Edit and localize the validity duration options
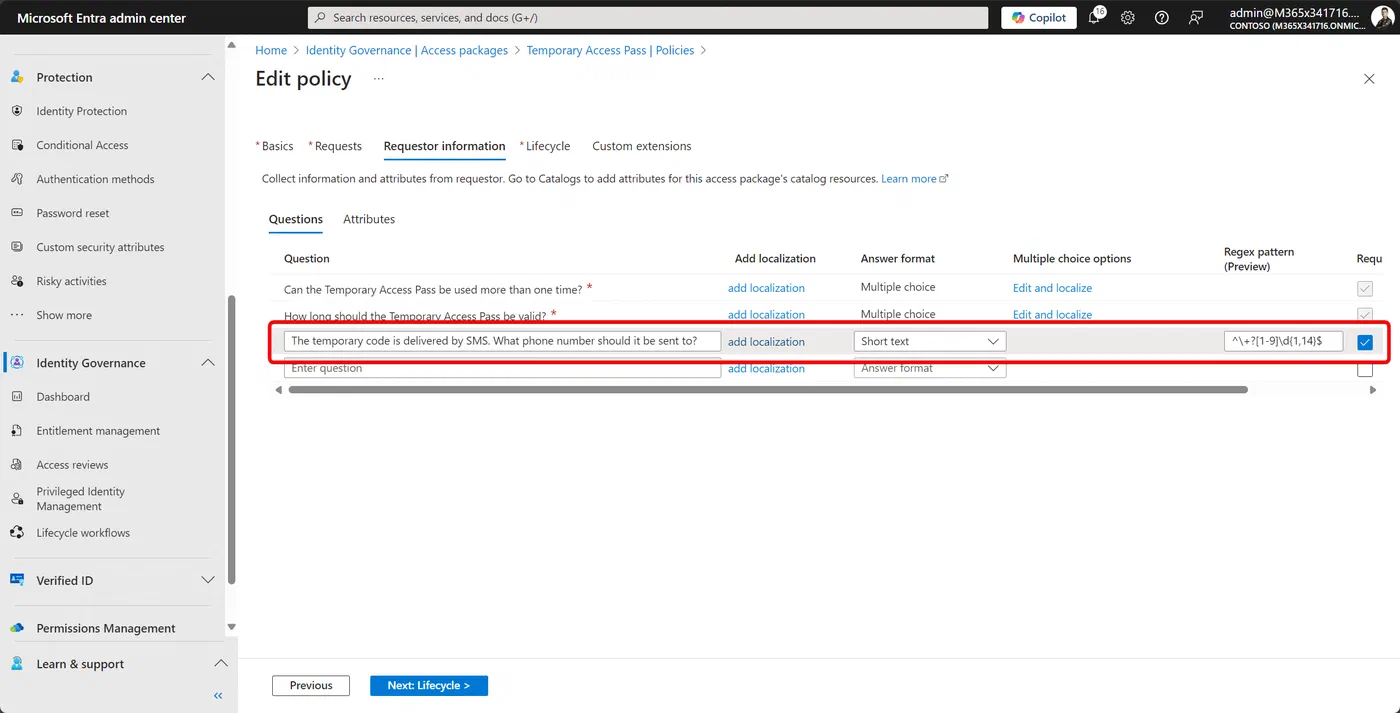Screen dimensions: 1400x713 [1052, 315]
